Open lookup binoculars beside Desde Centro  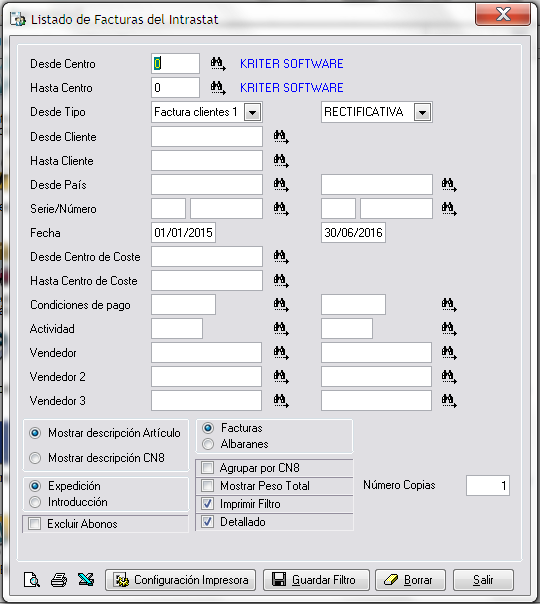[x=218, y=64]
